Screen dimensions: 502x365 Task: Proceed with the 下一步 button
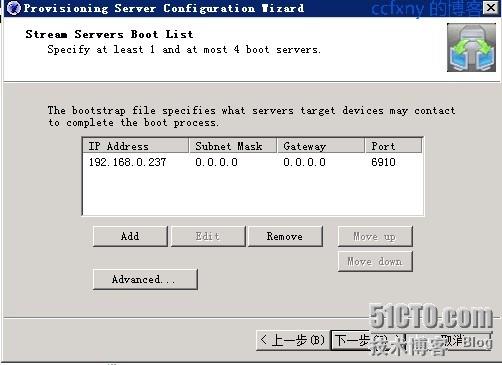click(368, 340)
